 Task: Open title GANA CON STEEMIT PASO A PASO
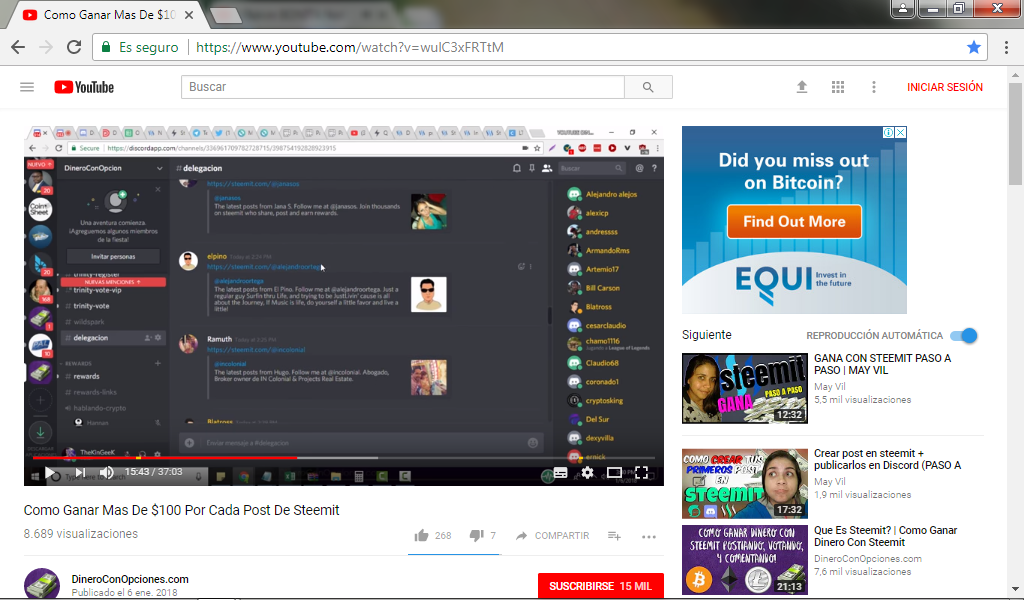882,364
